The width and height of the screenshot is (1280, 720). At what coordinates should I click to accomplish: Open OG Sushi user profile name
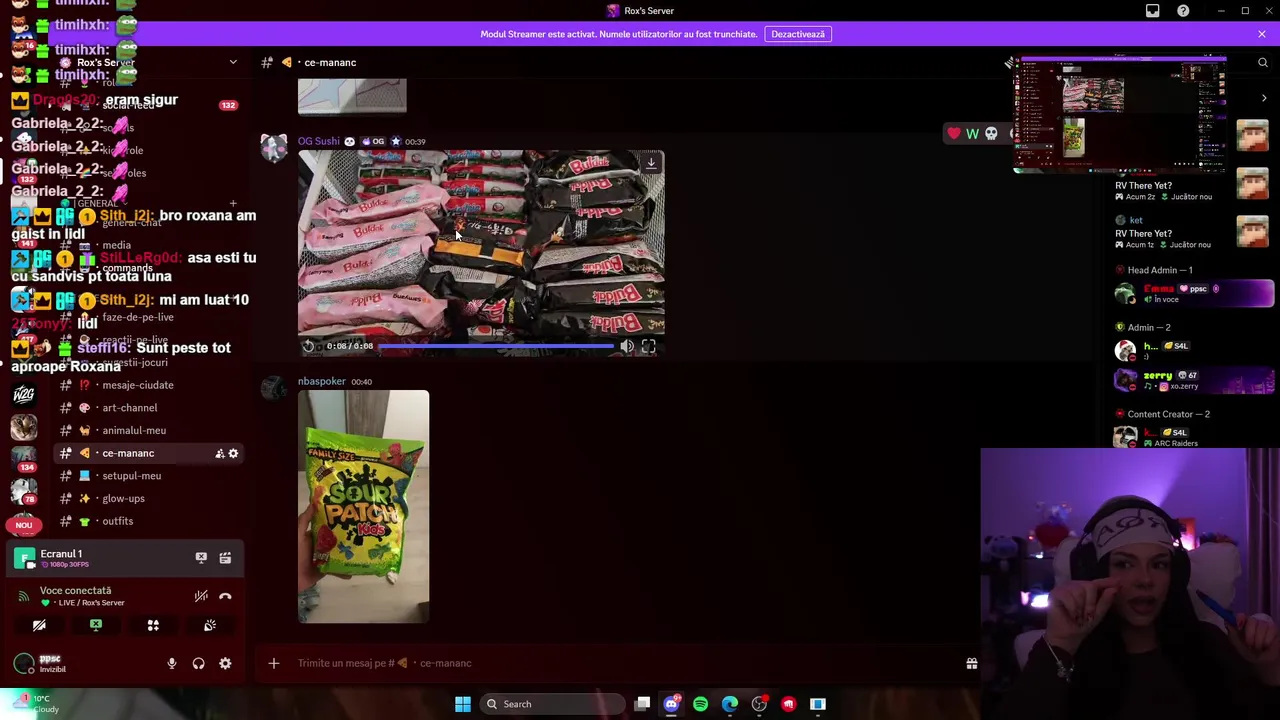tap(318, 141)
